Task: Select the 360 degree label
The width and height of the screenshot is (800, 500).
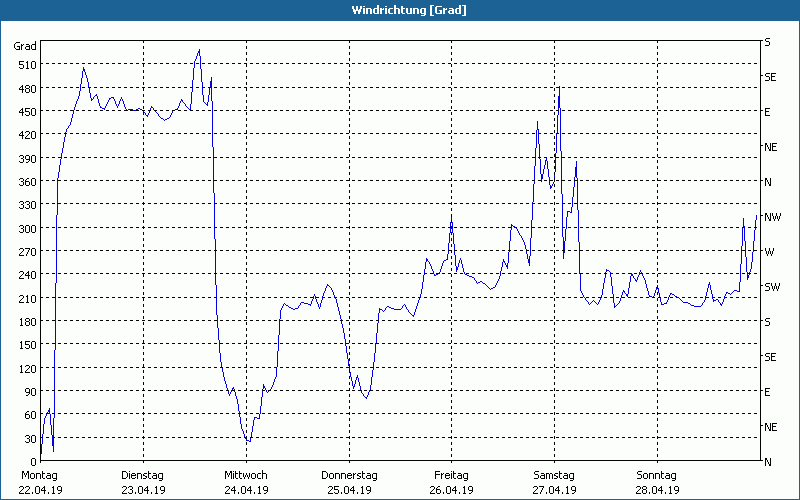Action: (27, 182)
